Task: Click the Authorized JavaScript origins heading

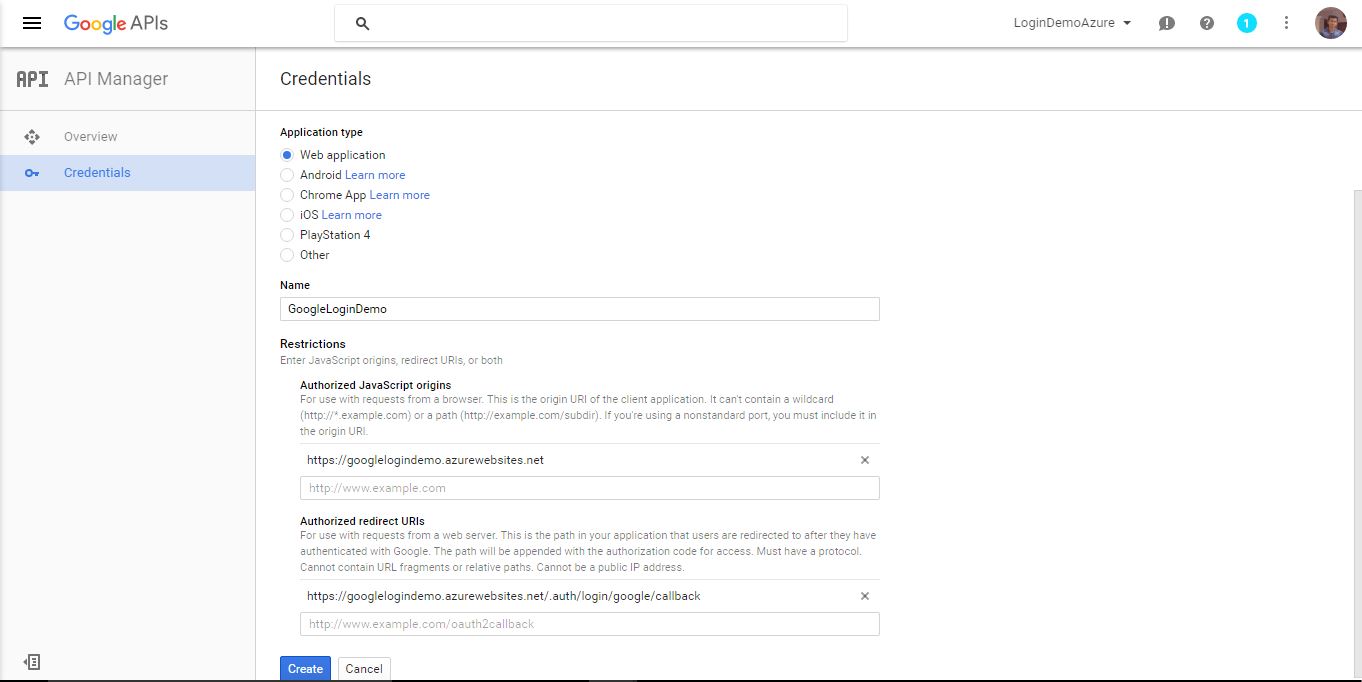Action: [375, 385]
